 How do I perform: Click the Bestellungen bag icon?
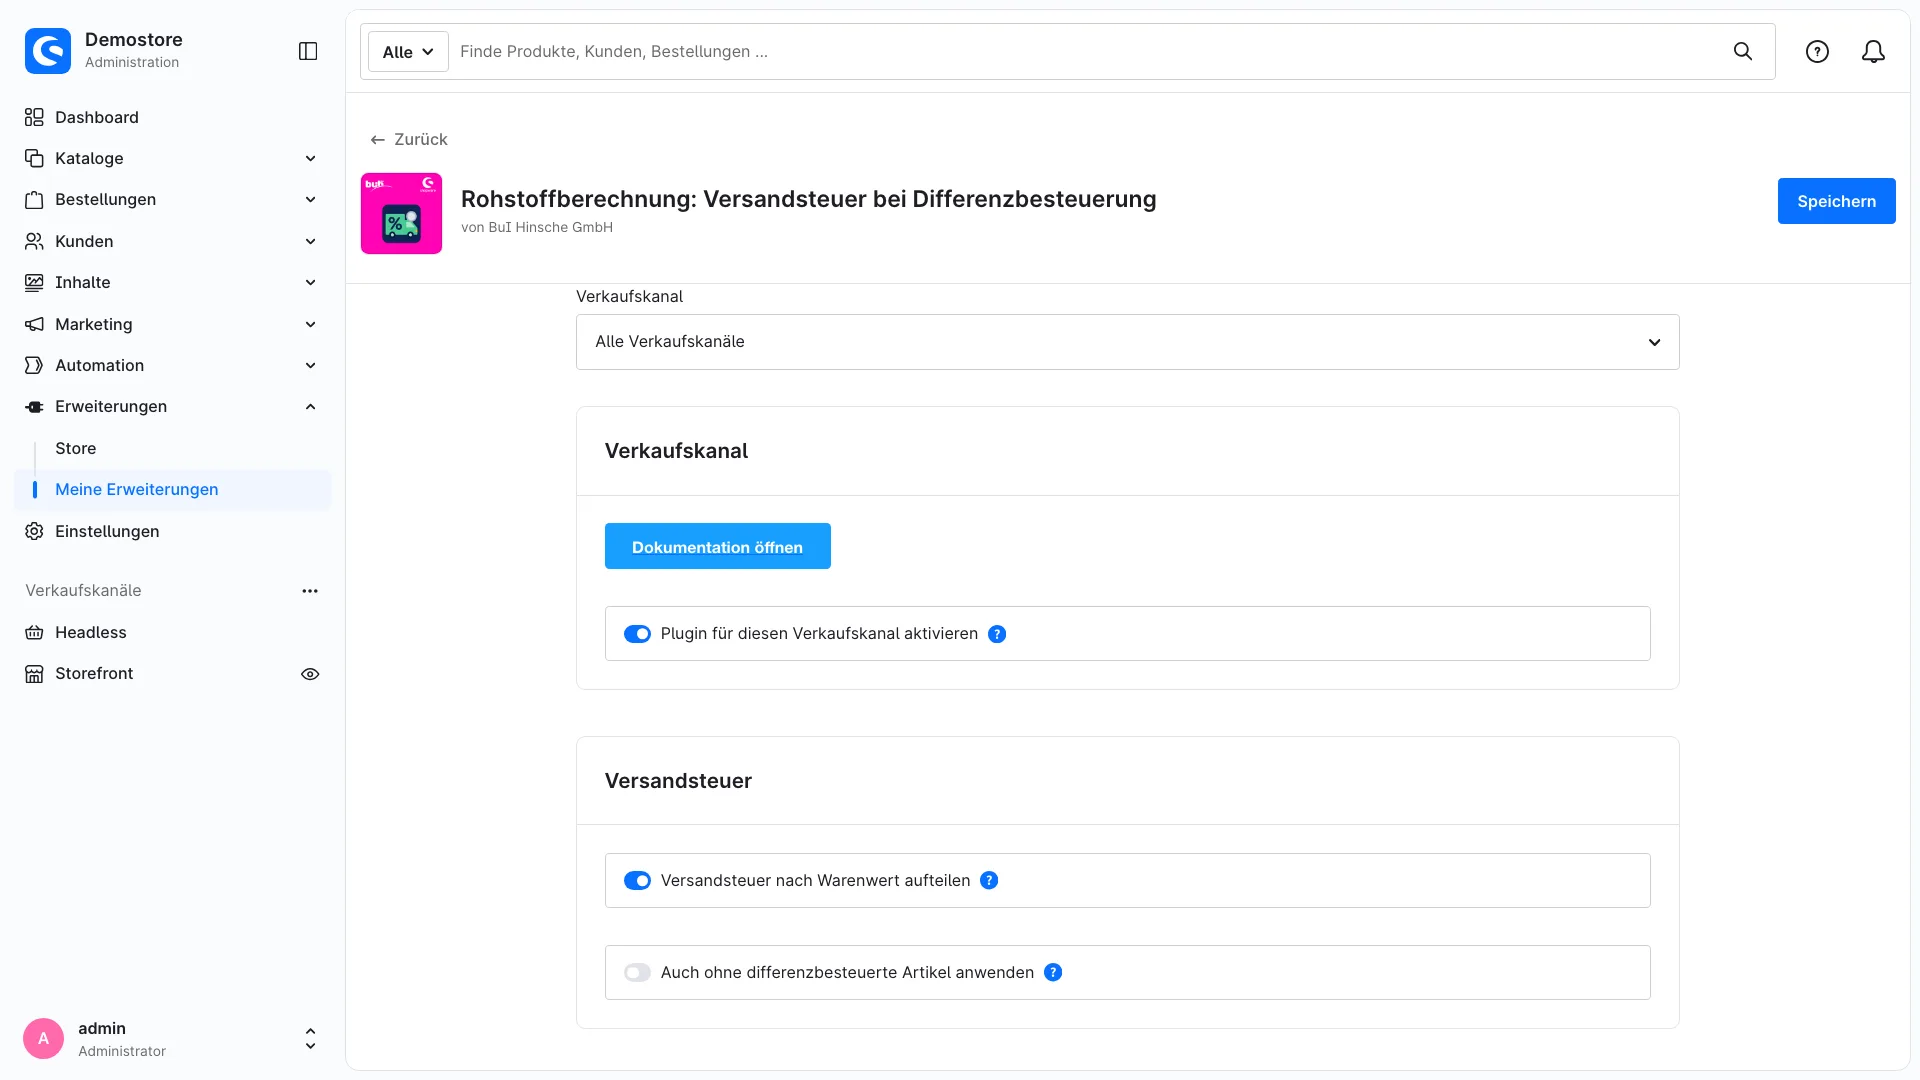[34, 199]
